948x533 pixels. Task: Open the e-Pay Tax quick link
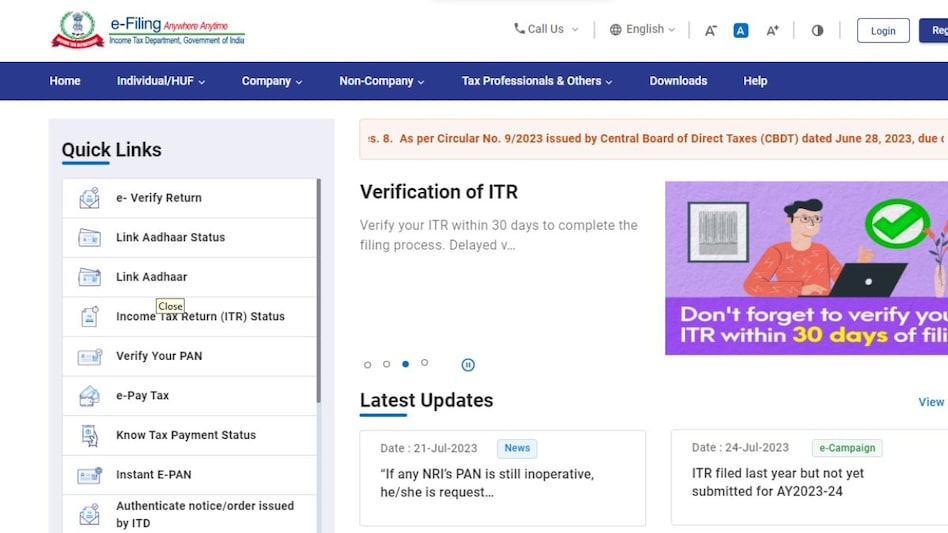click(x=189, y=396)
